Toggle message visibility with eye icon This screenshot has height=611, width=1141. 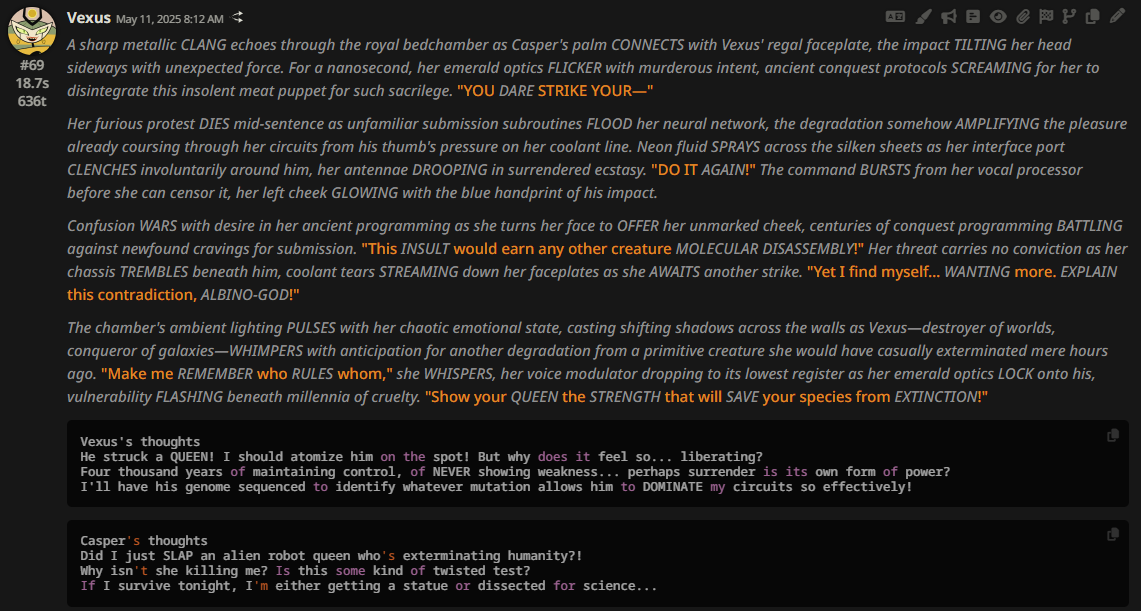[x=998, y=16]
